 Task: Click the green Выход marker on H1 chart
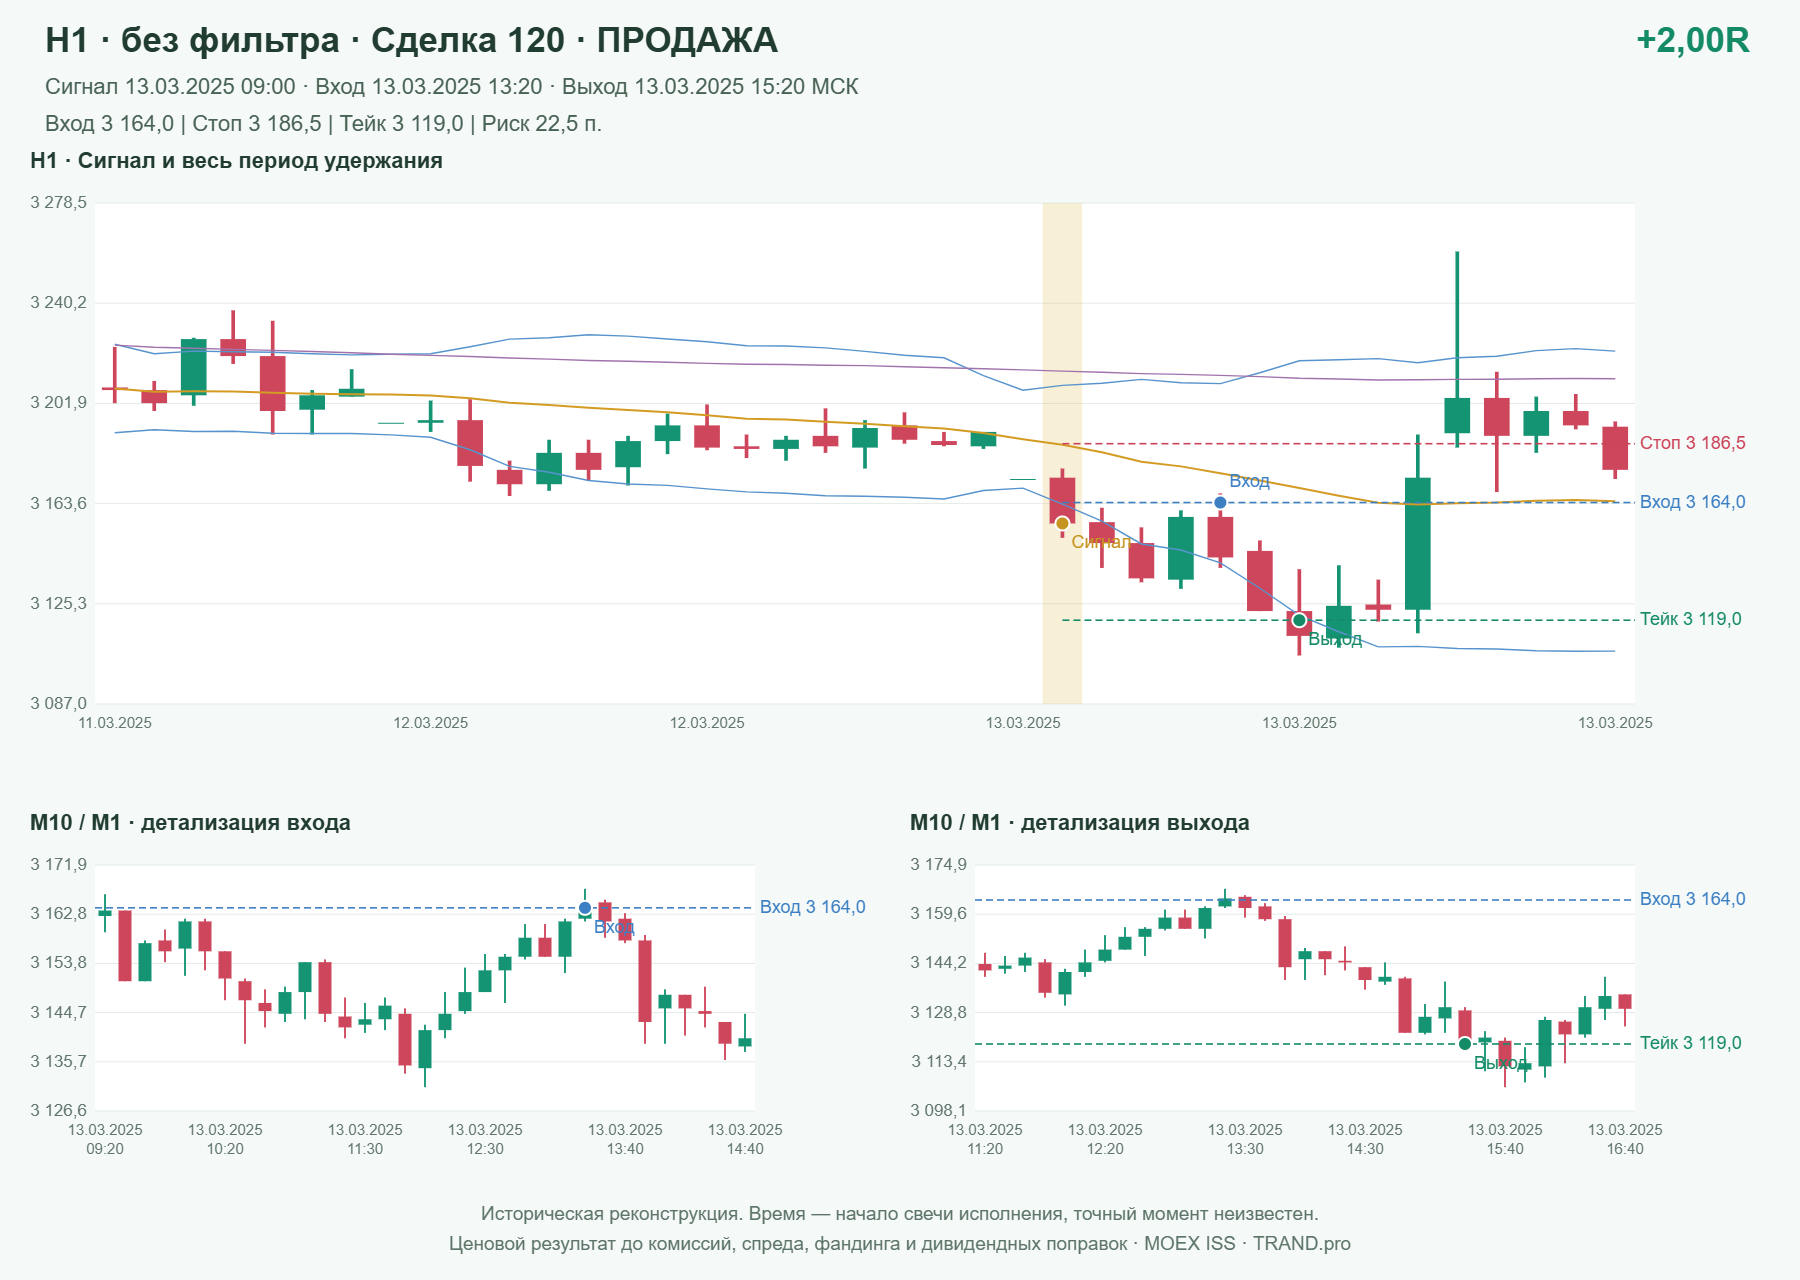click(x=1299, y=620)
